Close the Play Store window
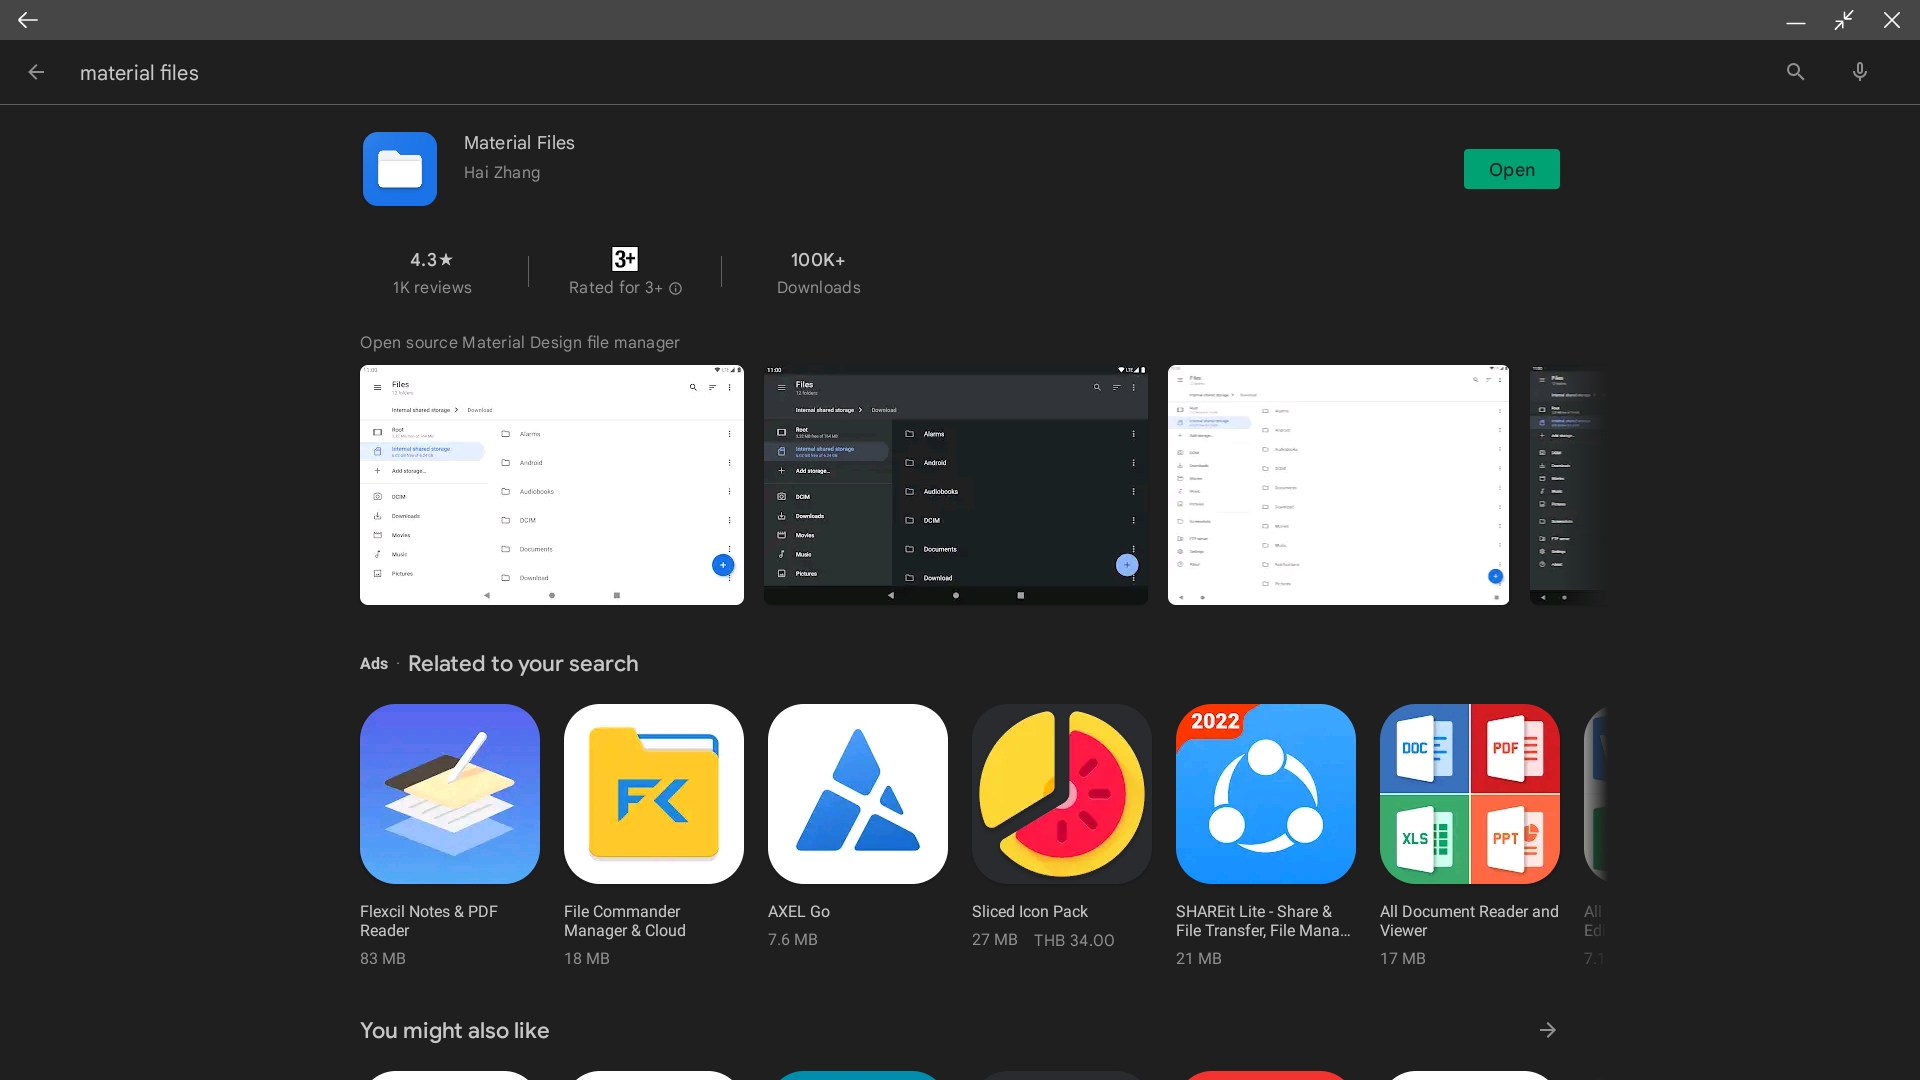The image size is (1920, 1080). [1892, 20]
